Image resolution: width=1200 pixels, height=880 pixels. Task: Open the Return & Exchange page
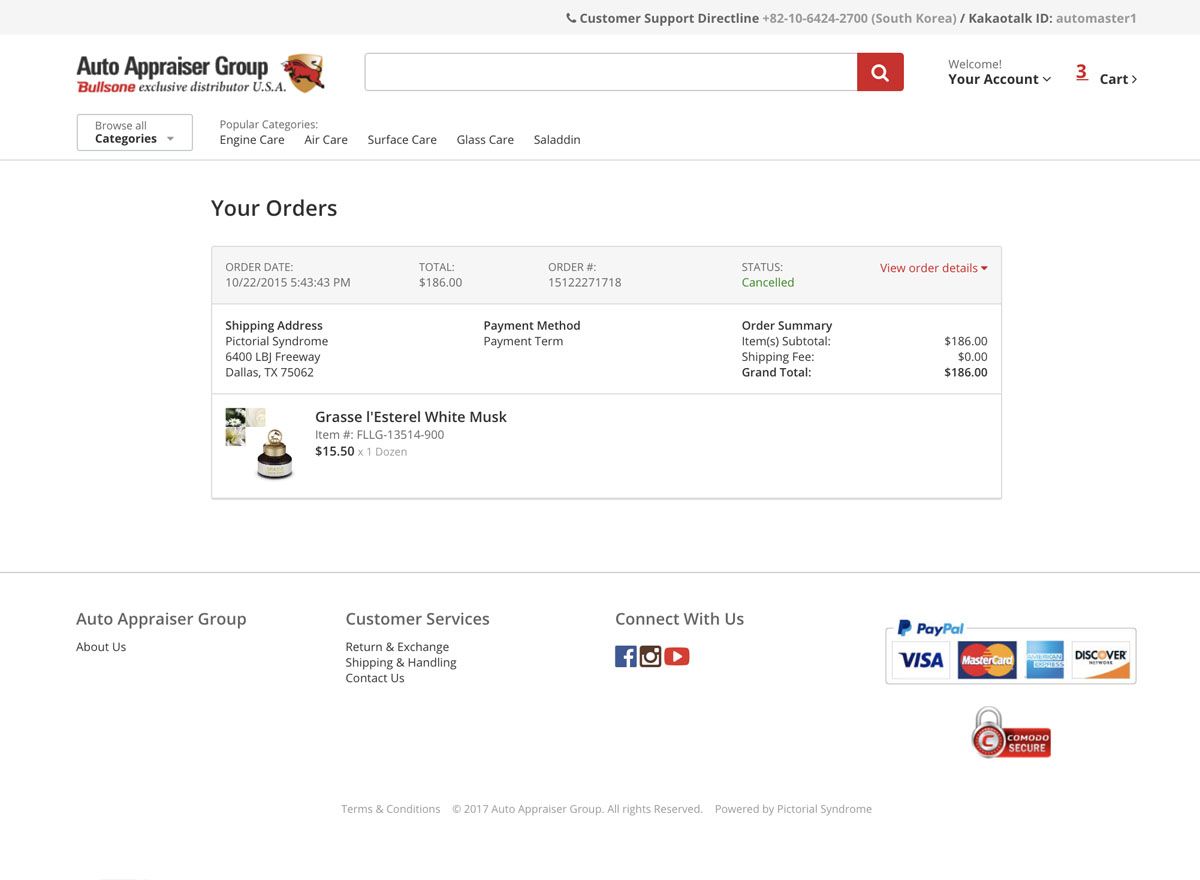(x=397, y=647)
